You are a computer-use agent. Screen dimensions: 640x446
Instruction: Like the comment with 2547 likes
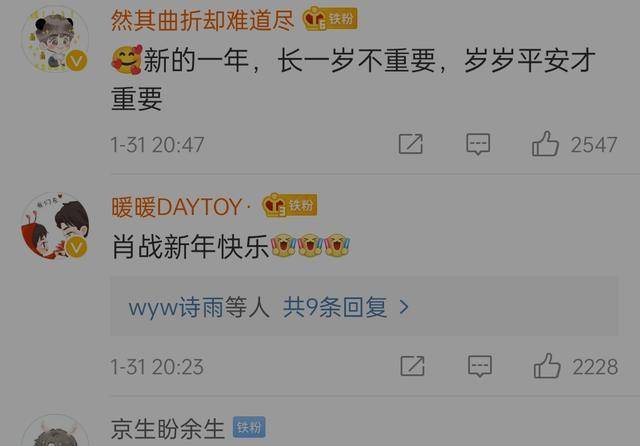(x=545, y=144)
